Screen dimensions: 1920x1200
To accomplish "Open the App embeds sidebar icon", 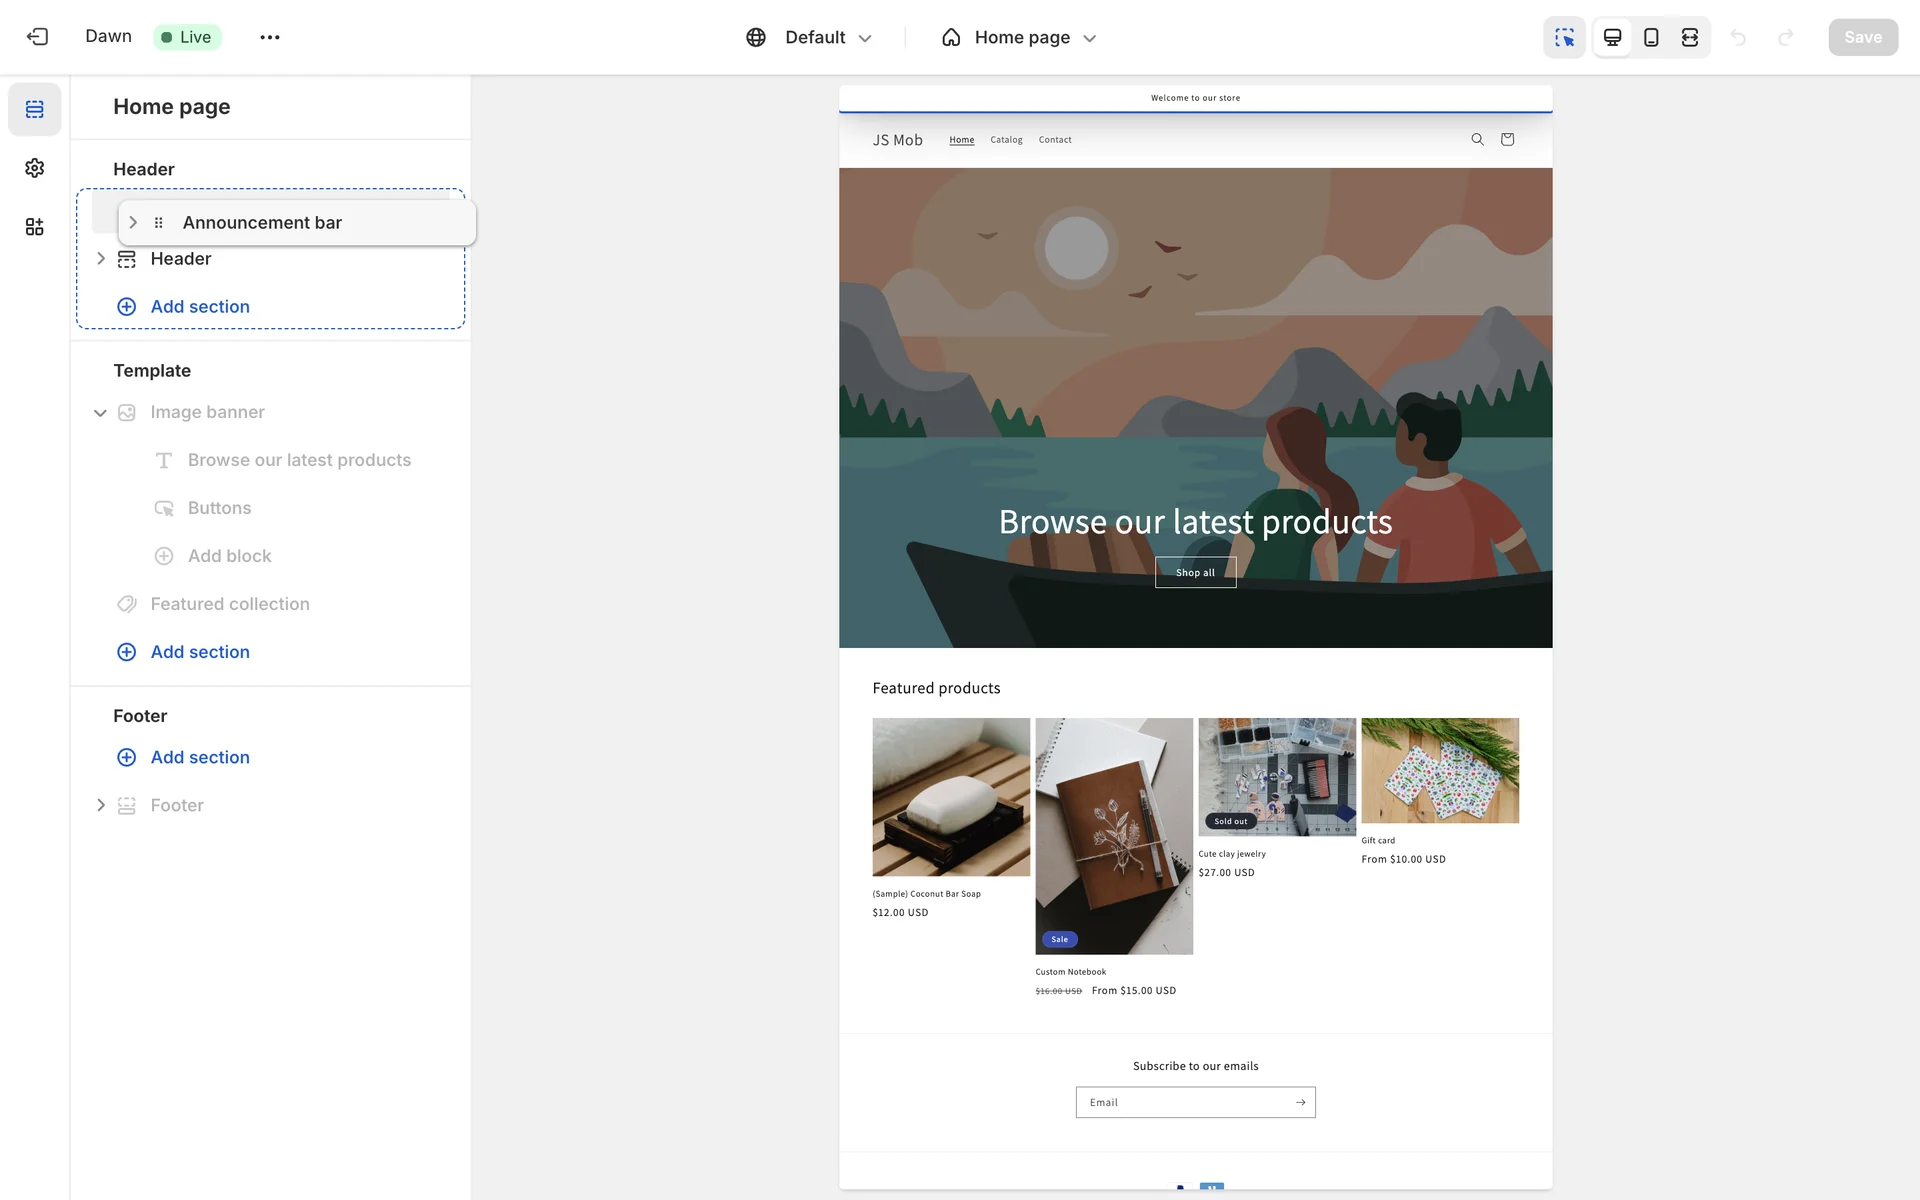I will click(35, 227).
